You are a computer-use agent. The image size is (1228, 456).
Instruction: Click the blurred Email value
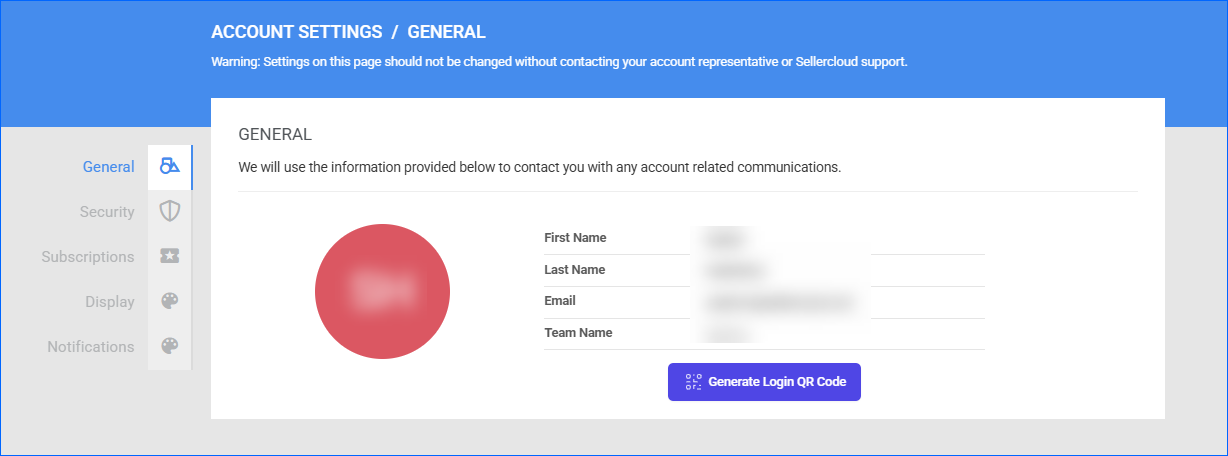pyautogui.click(x=780, y=301)
